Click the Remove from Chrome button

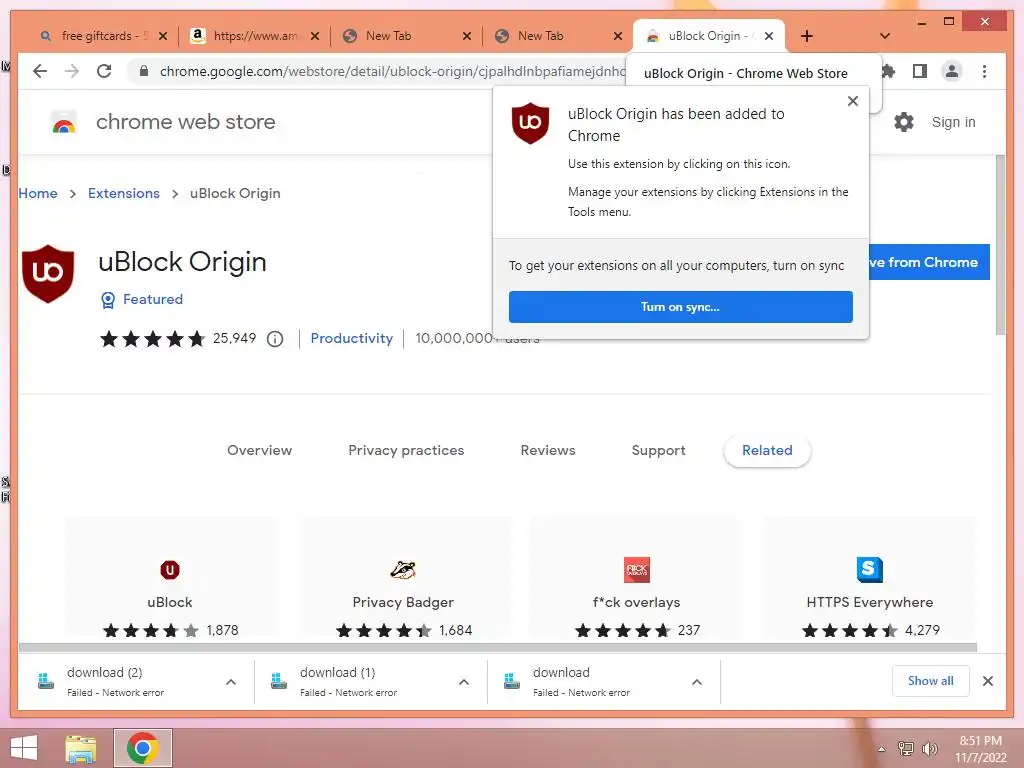(x=929, y=262)
